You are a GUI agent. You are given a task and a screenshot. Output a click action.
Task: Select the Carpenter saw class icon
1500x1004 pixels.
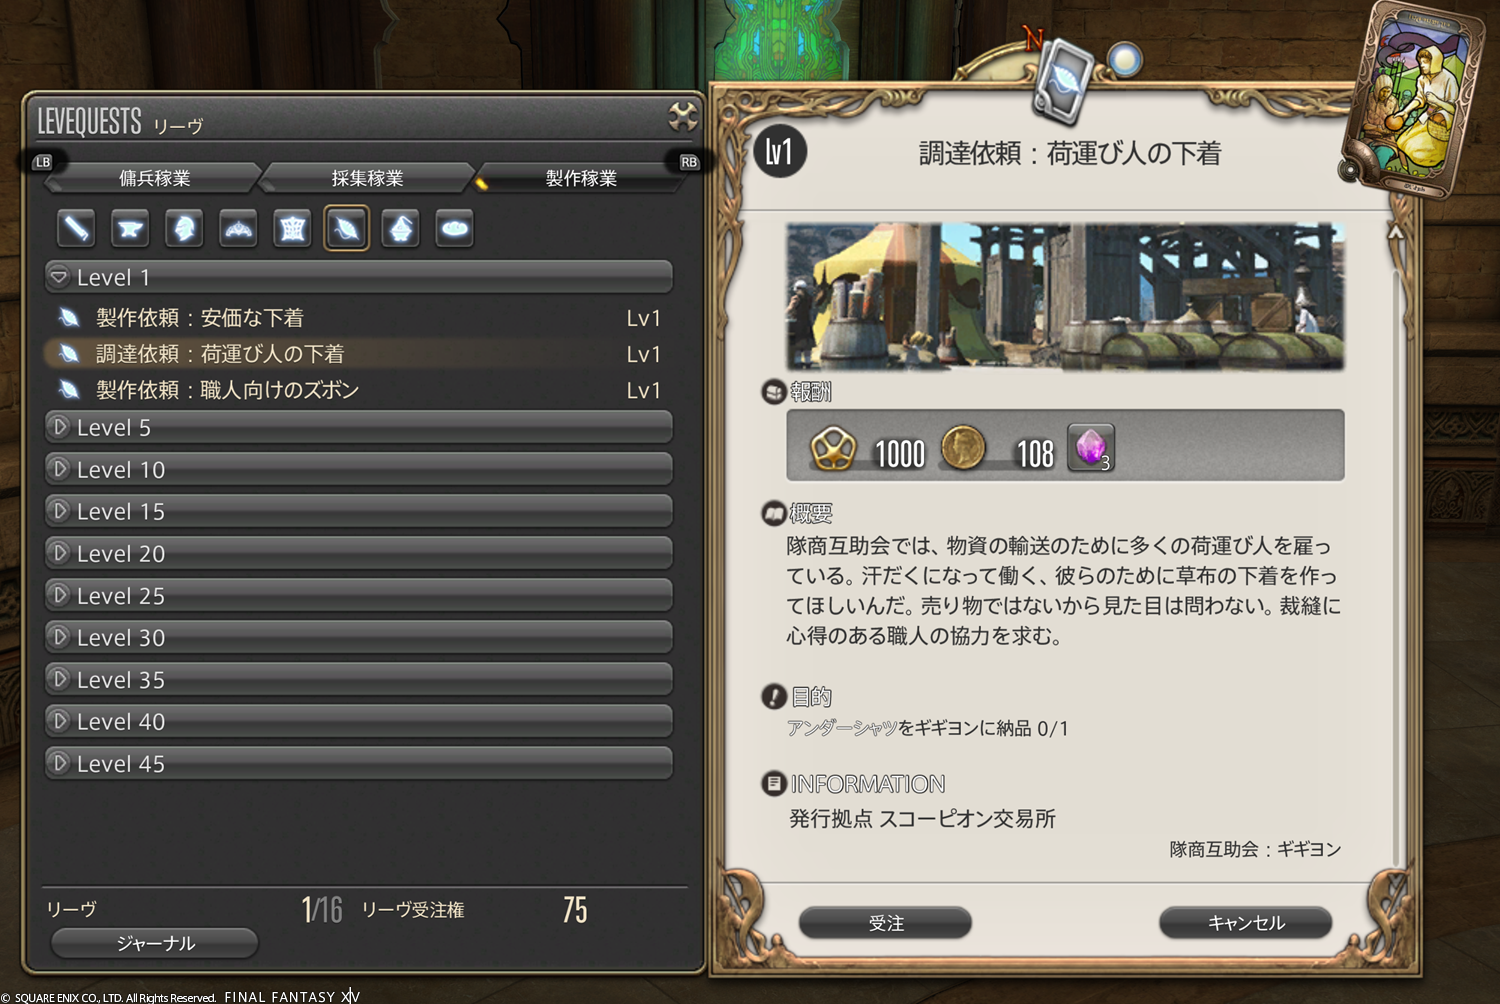[76, 228]
